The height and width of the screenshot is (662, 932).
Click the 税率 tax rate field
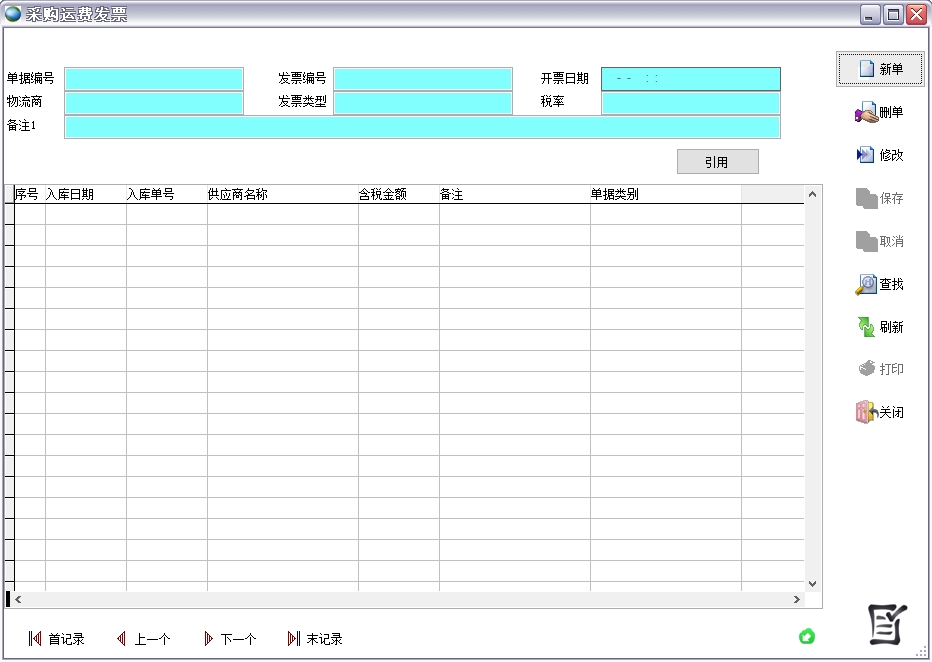point(690,103)
